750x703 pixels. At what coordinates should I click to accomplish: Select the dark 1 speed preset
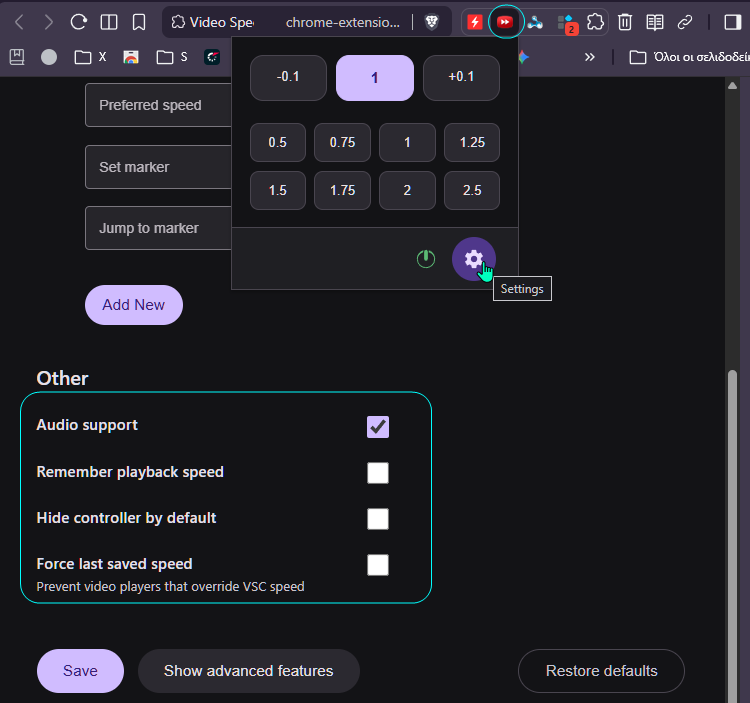pos(407,143)
